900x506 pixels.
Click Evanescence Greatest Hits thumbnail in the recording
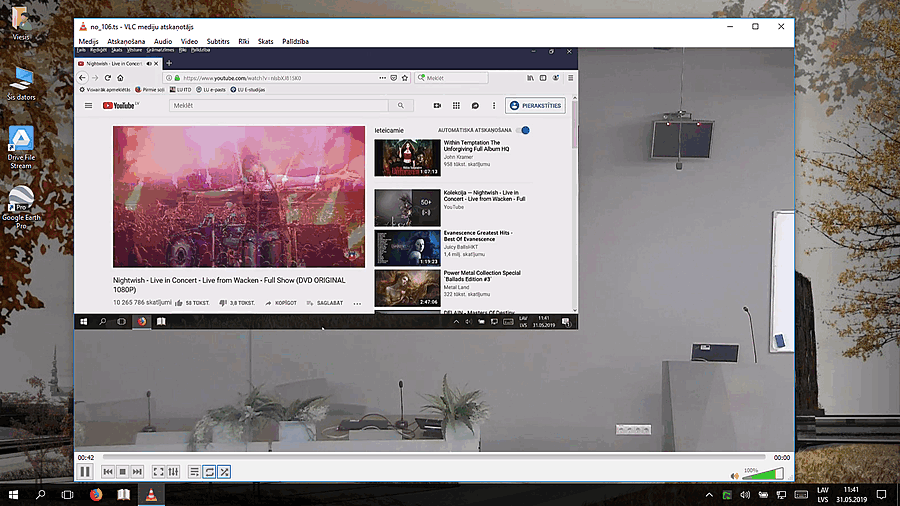408,248
